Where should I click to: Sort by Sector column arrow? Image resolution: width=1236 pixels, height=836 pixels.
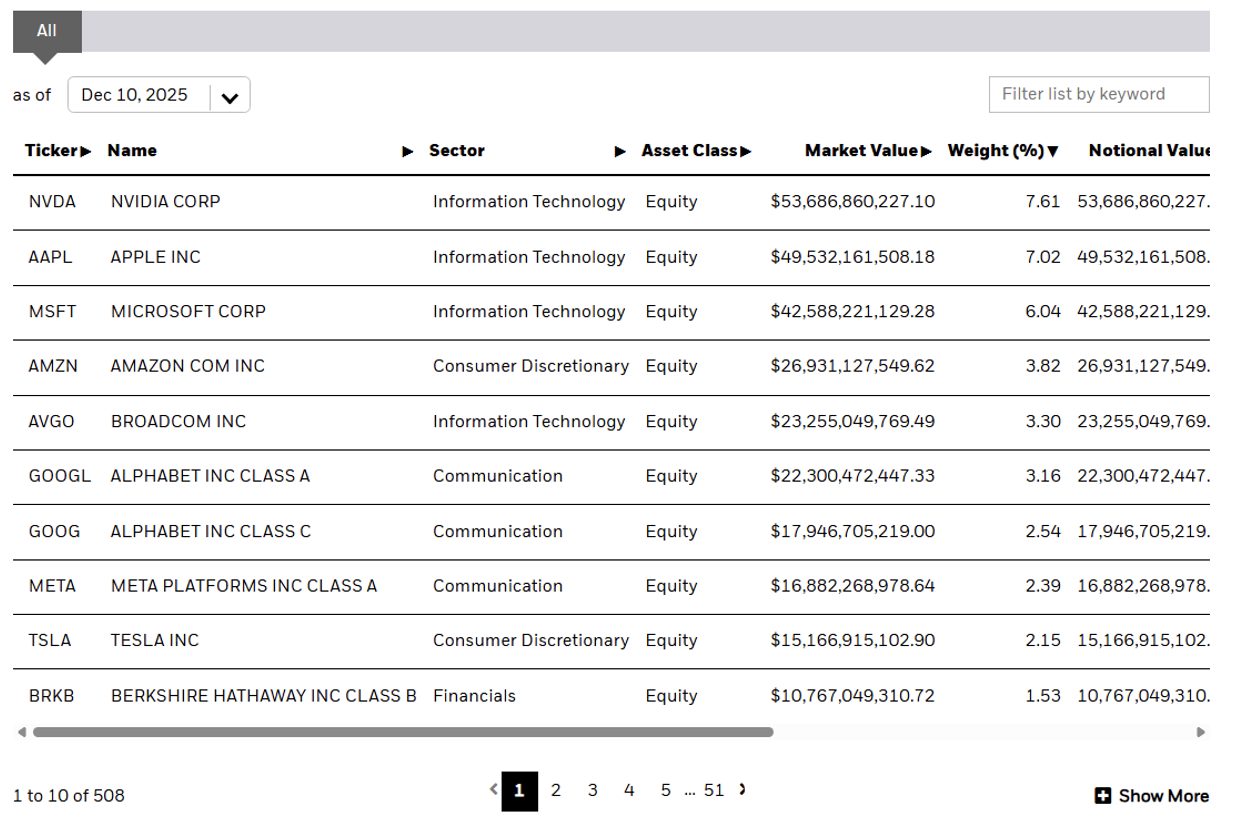(x=620, y=152)
